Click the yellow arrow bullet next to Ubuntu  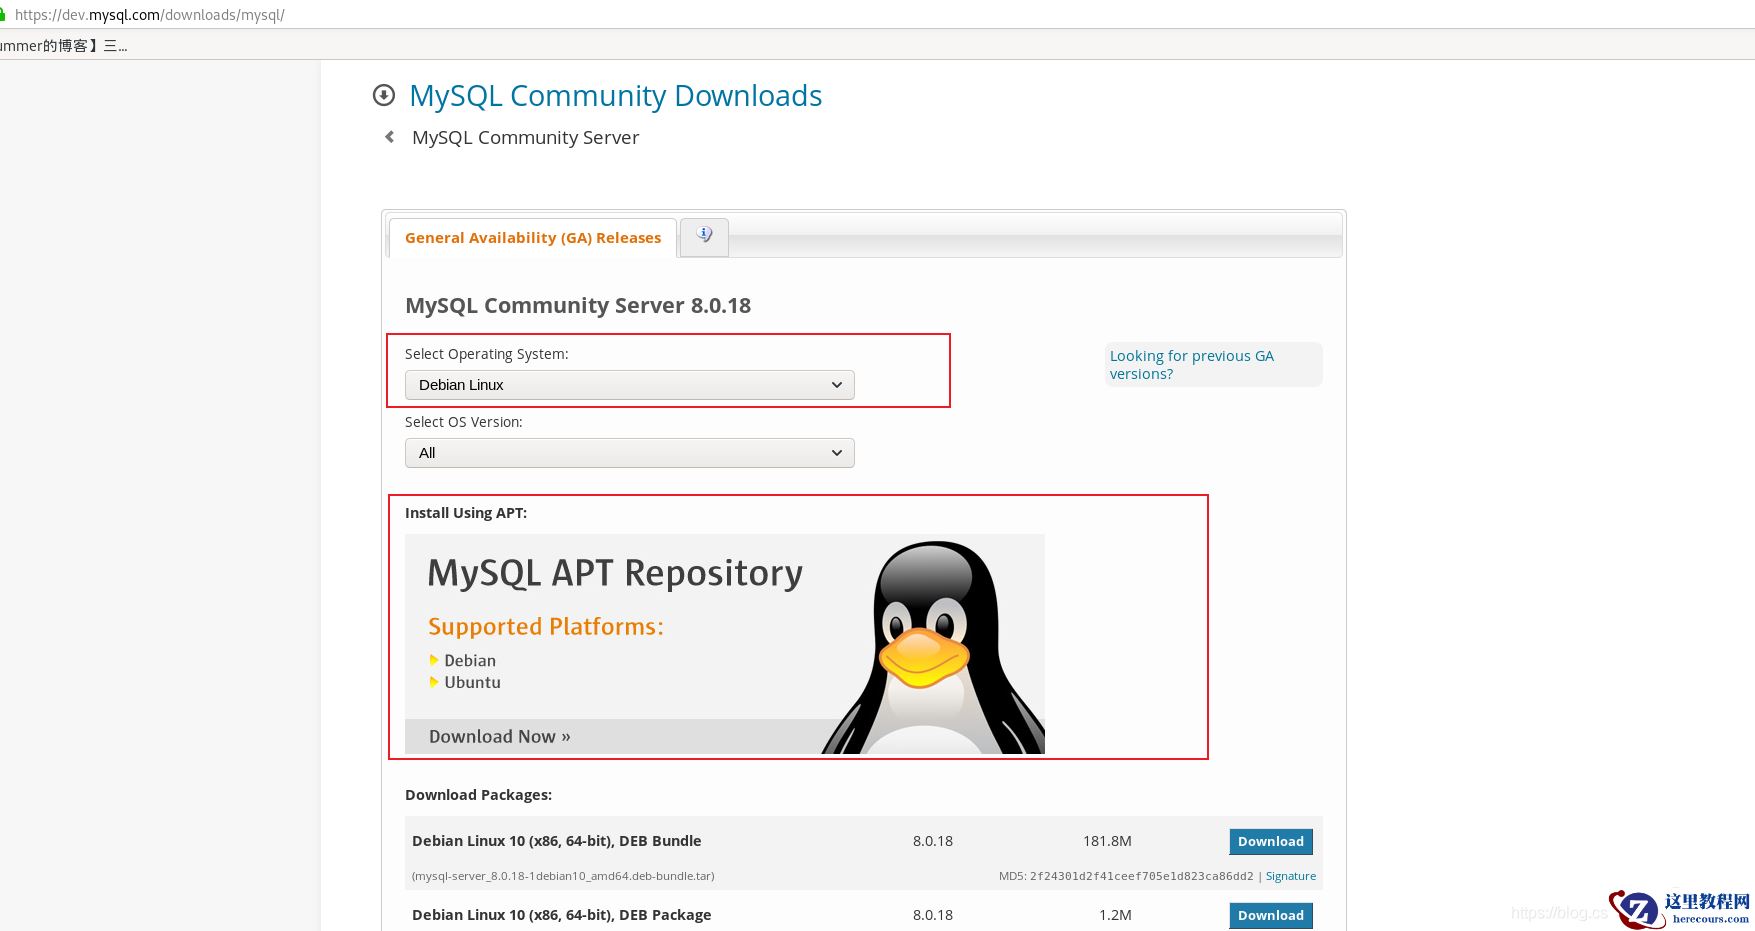[434, 682]
